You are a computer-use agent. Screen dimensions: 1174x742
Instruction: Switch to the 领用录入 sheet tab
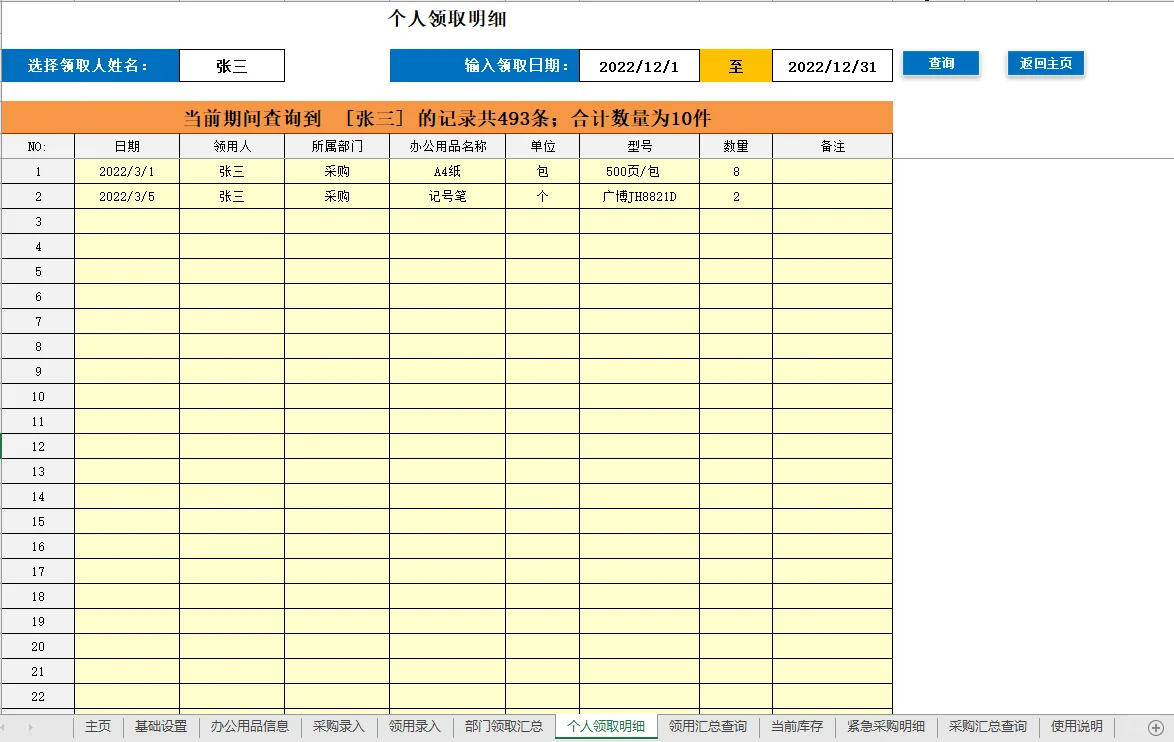413,727
